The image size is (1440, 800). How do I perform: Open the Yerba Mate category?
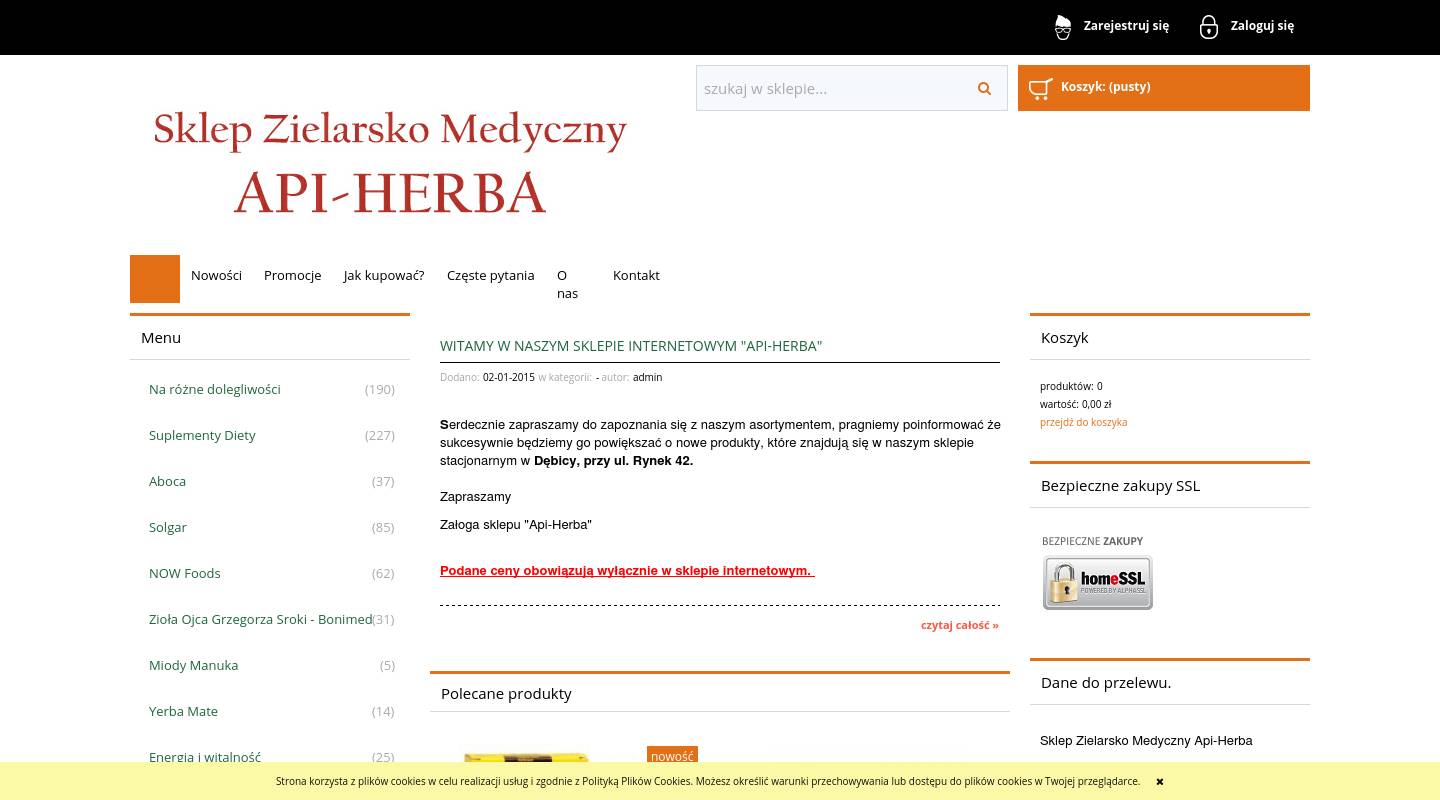[x=183, y=711]
